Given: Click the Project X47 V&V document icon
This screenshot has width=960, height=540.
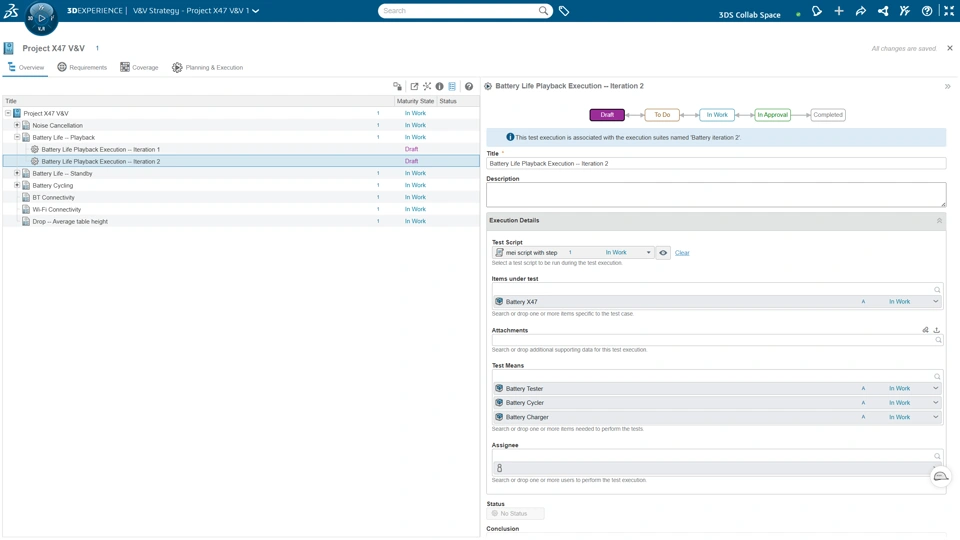Looking at the screenshot, I should [9, 48].
